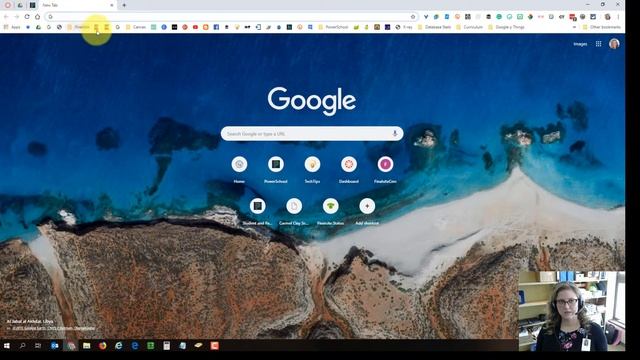This screenshot has height=360, width=640.
Task: Launch Internet Explorer from the taskbar
Action: [118, 346]
